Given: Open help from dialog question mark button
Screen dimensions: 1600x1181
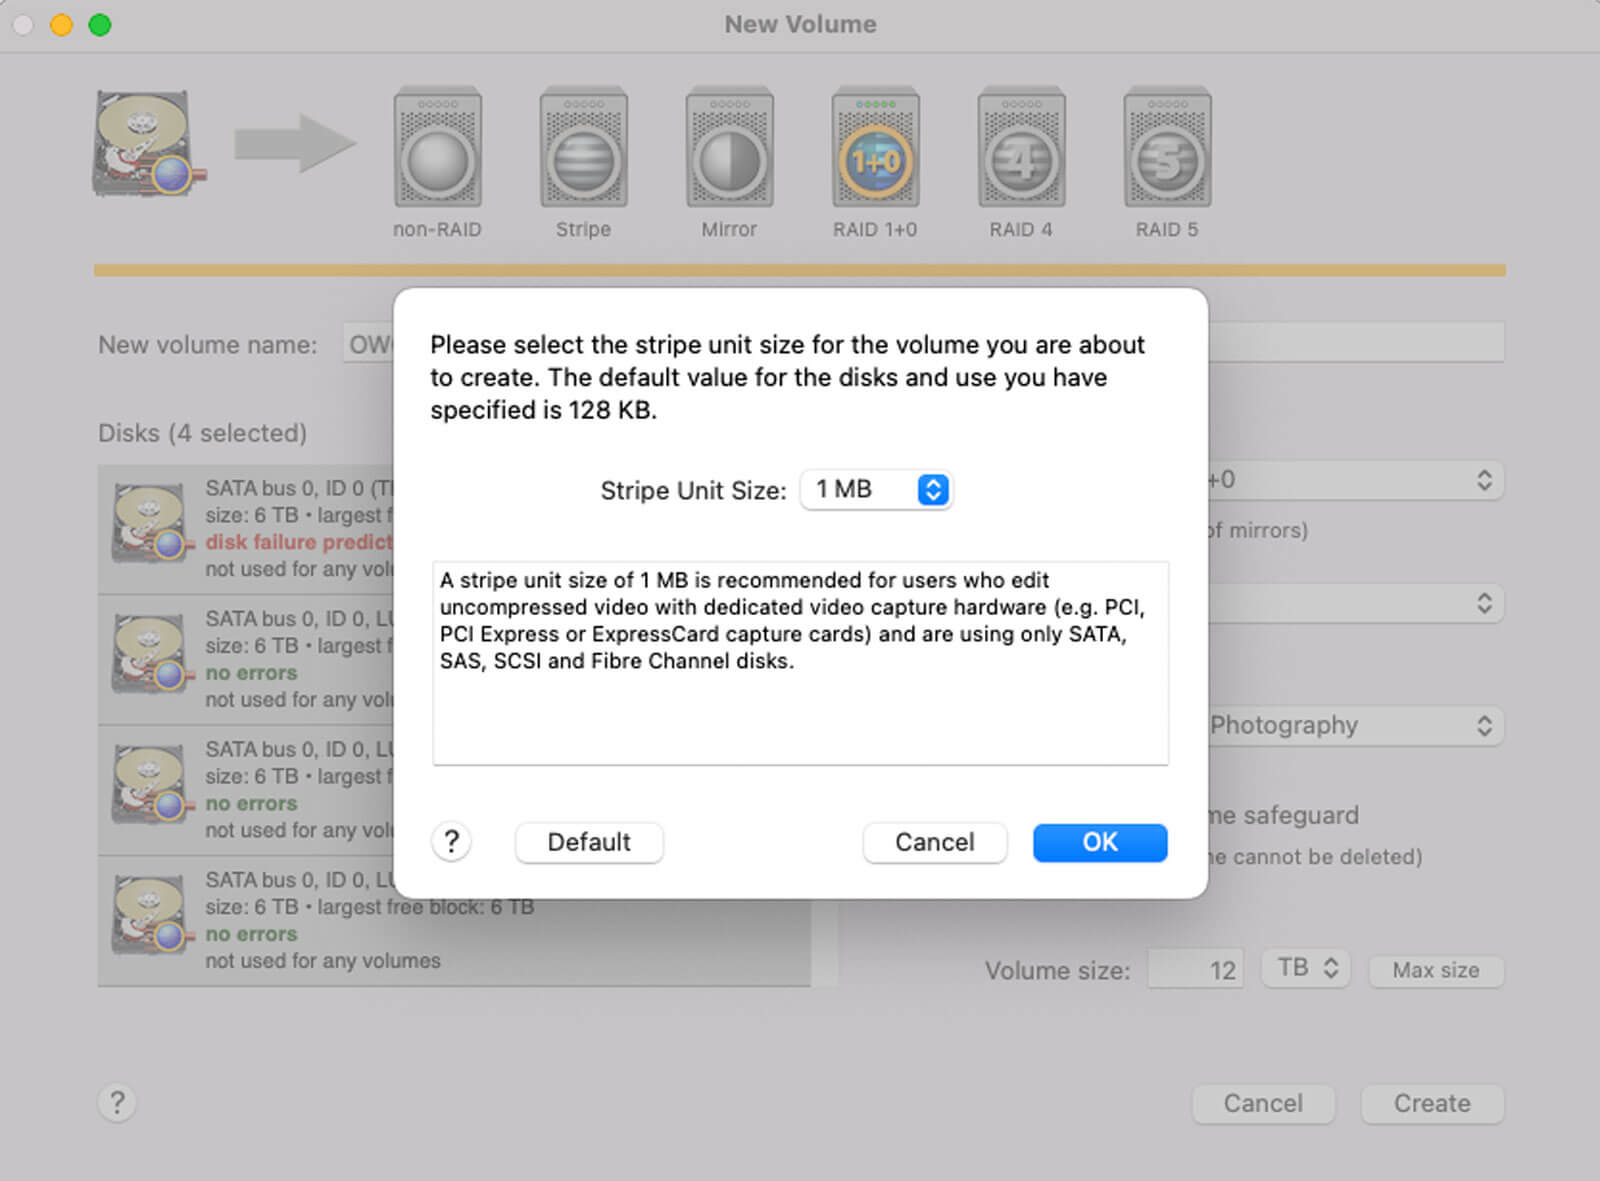Looking at the screenshot, I should (451, 842).
